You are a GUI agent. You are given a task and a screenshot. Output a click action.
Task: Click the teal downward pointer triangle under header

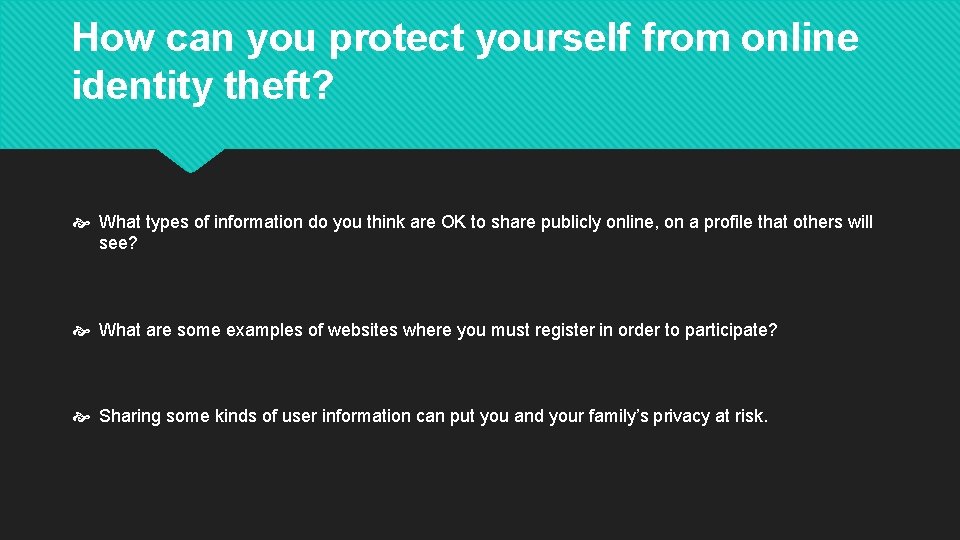[190, 160]
